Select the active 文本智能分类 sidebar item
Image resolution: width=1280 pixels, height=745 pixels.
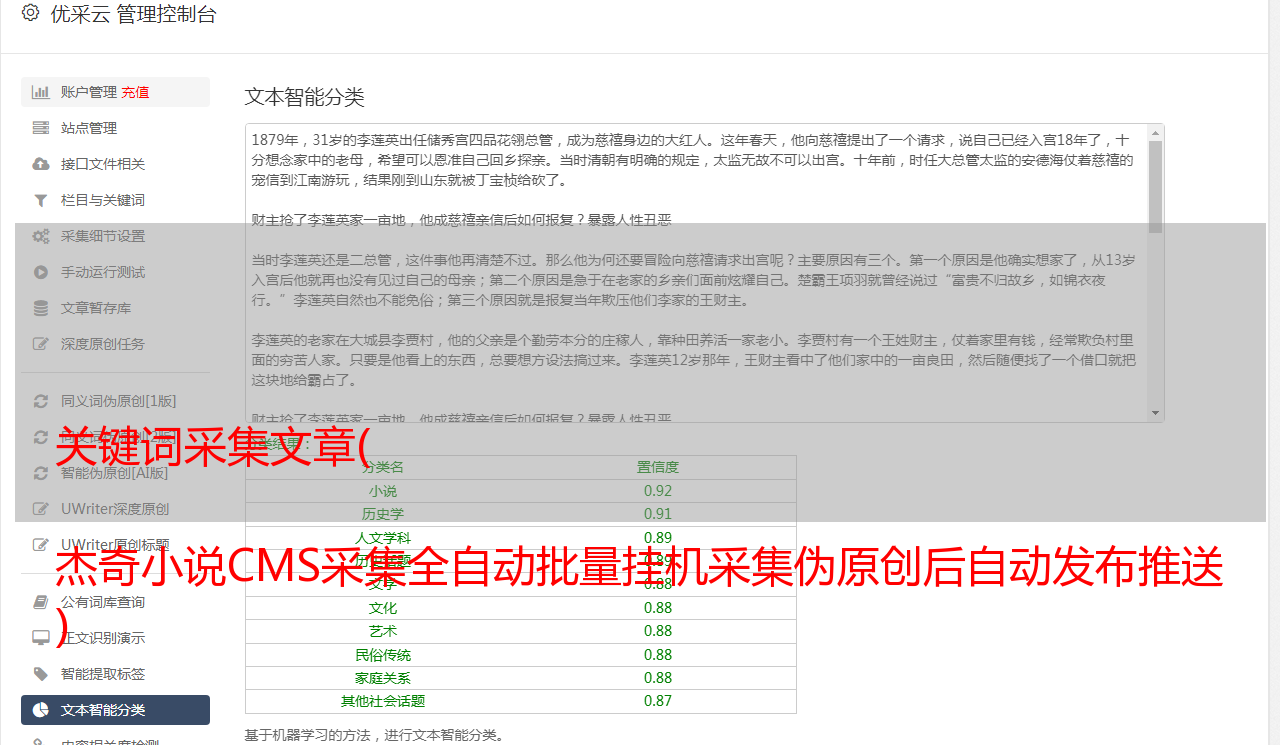(115, 710)
